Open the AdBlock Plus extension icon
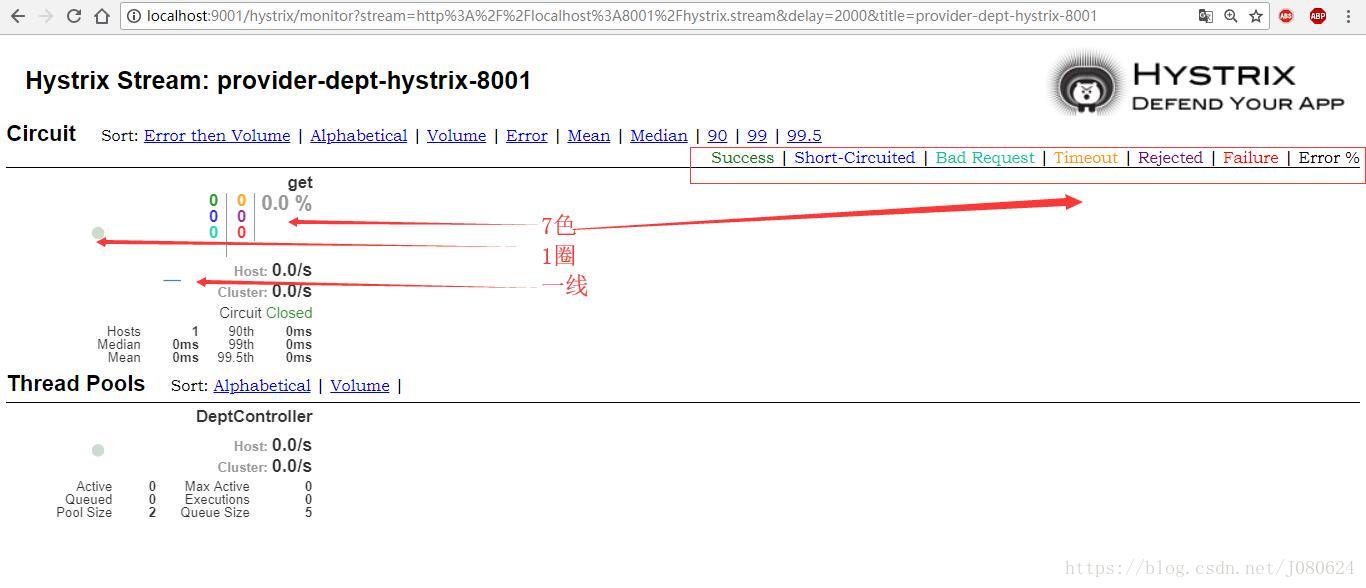 pos(1318,16)
